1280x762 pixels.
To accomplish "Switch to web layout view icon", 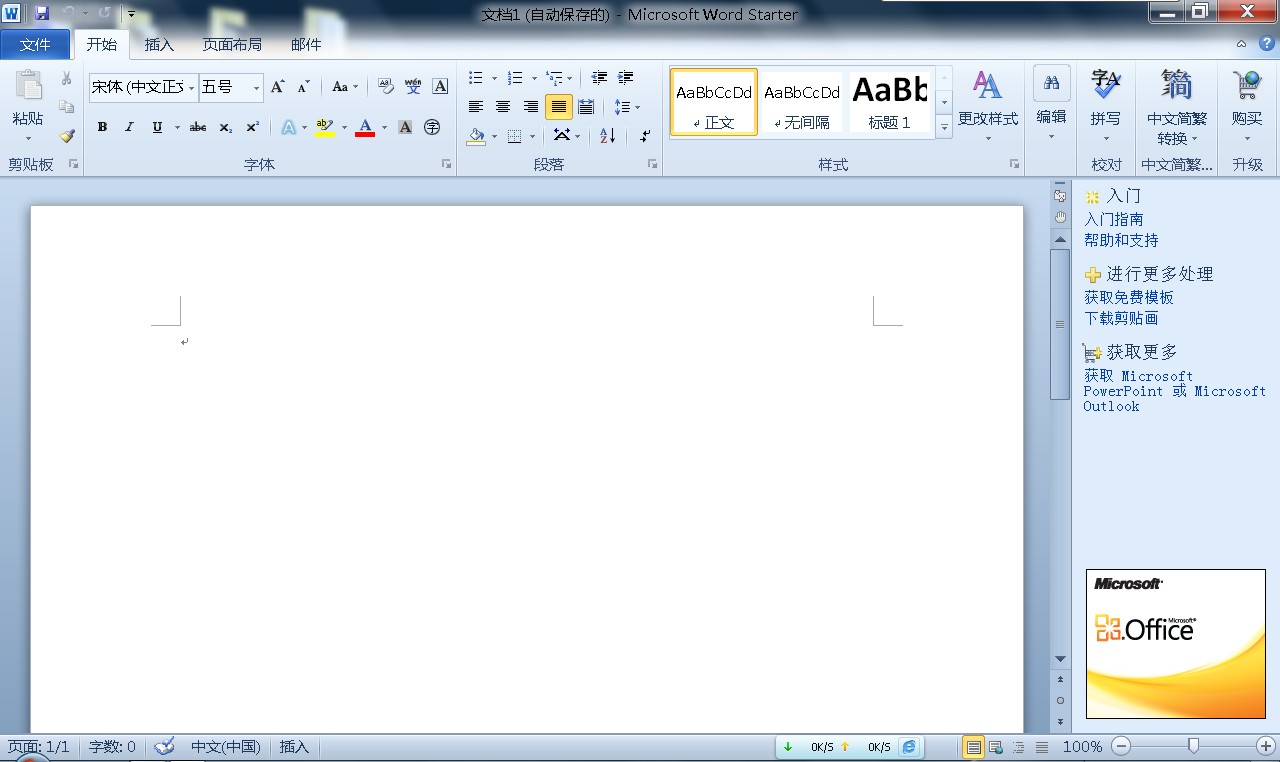I will [996, 747].
